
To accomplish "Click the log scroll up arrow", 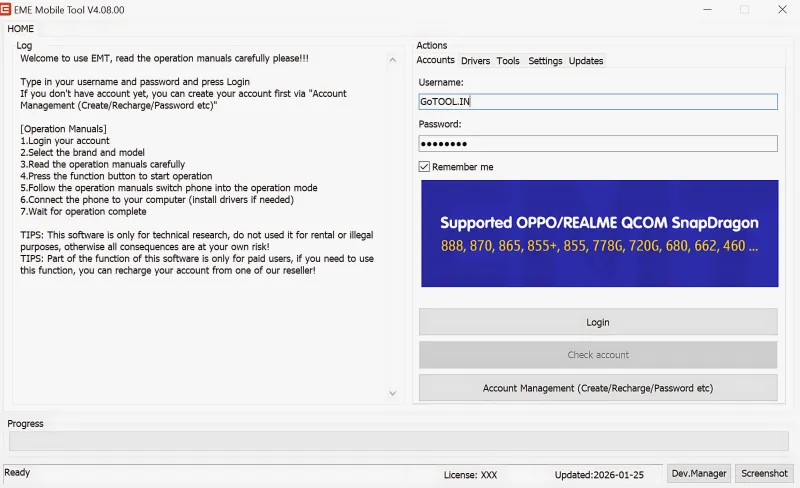I will coord(392,60).
